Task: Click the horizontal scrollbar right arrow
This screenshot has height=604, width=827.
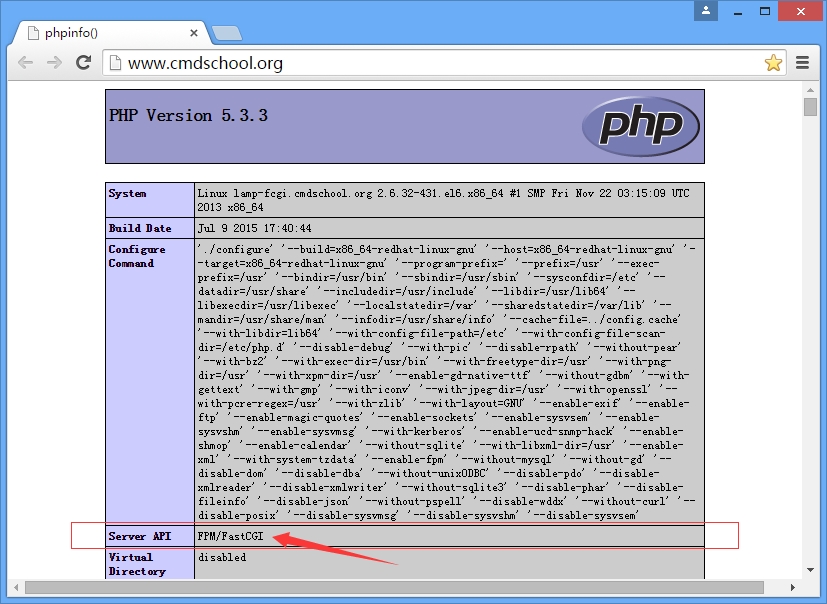Action: (x=792, y=587)
